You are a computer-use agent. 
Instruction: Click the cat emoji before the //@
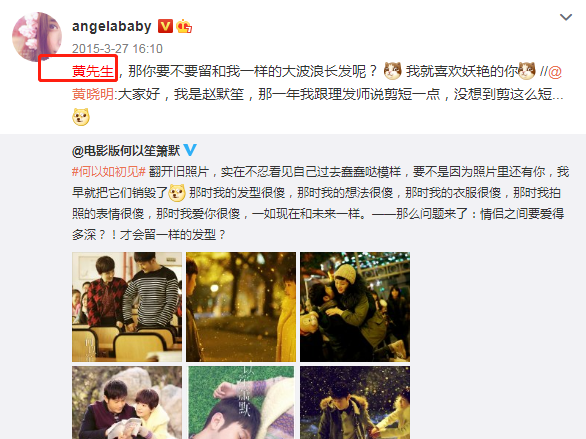pos(527,71)
